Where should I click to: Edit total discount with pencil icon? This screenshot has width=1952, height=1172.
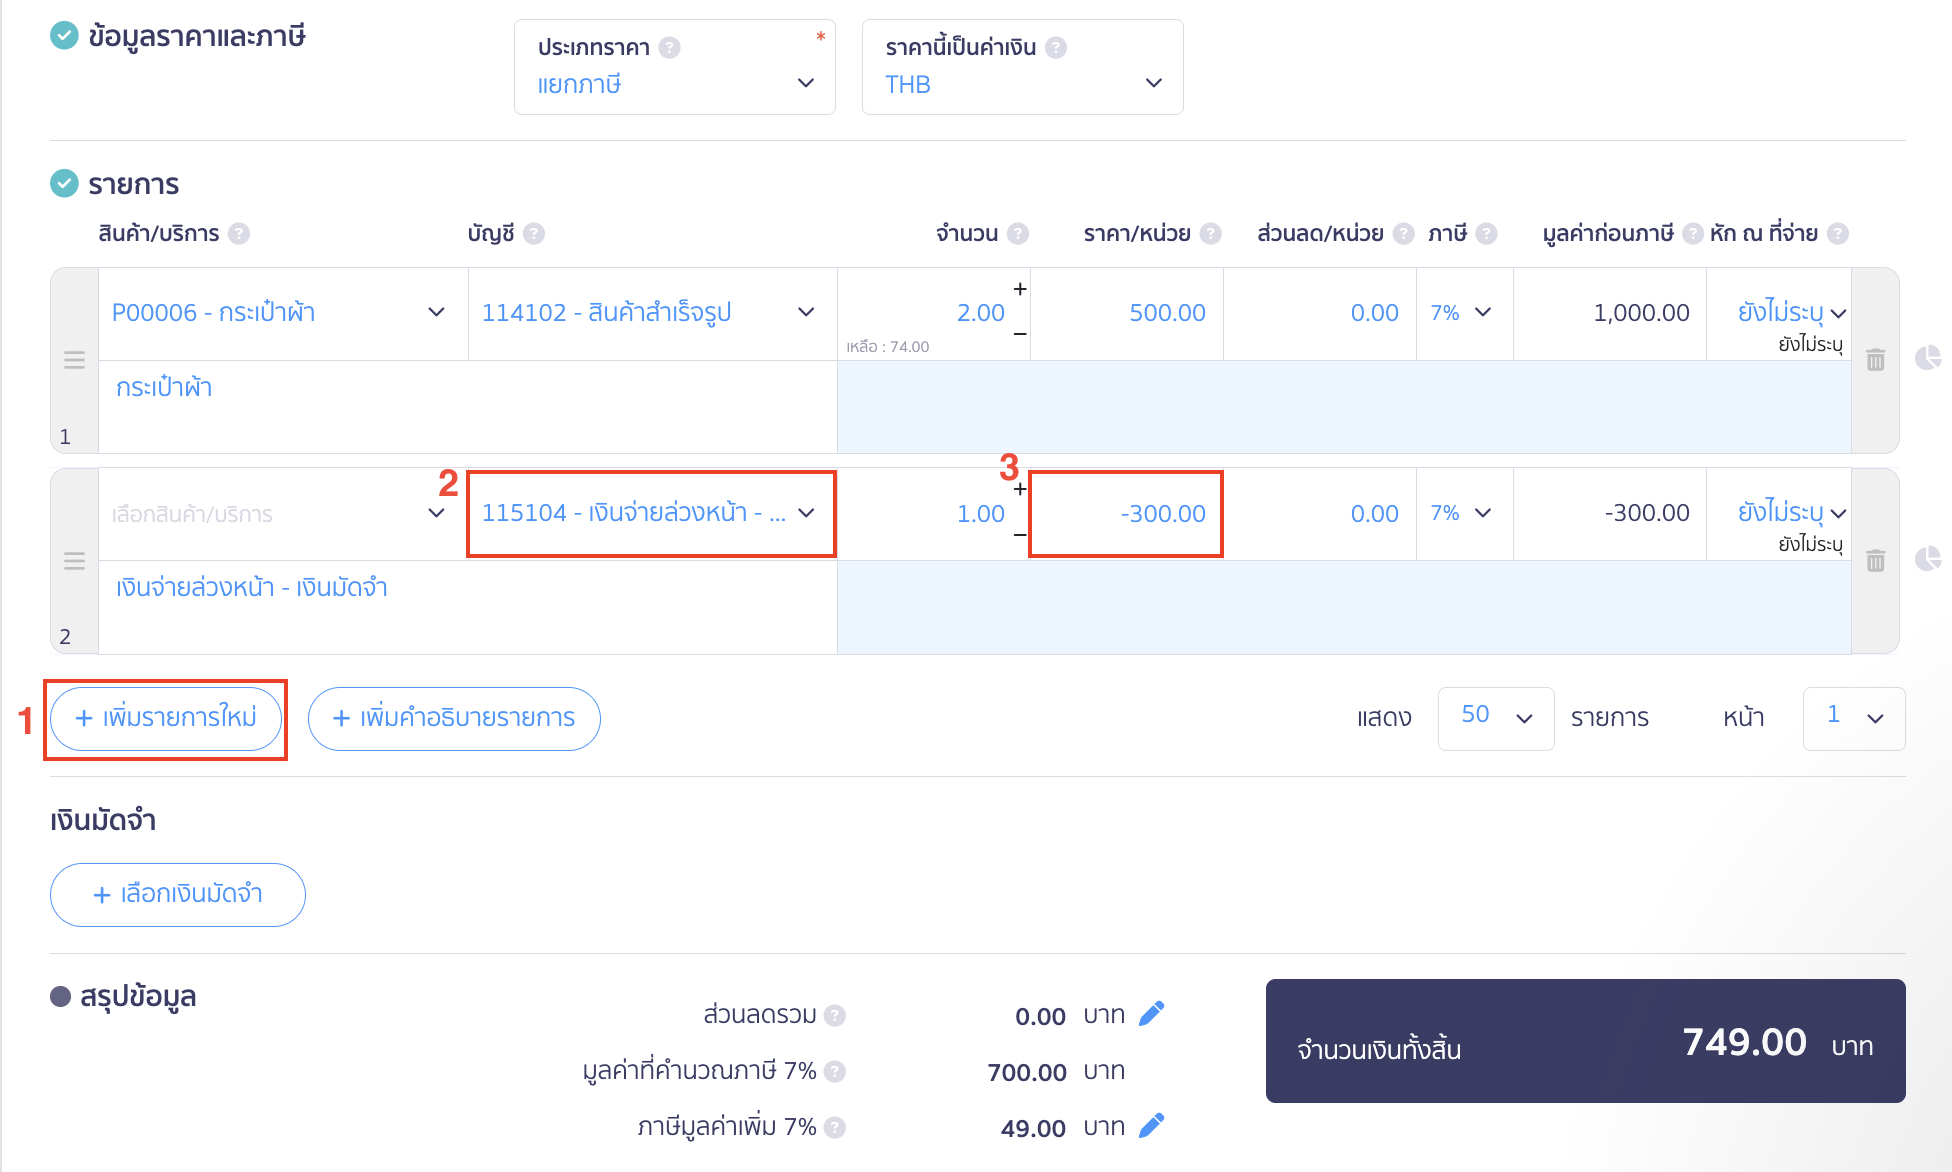1152,1014
